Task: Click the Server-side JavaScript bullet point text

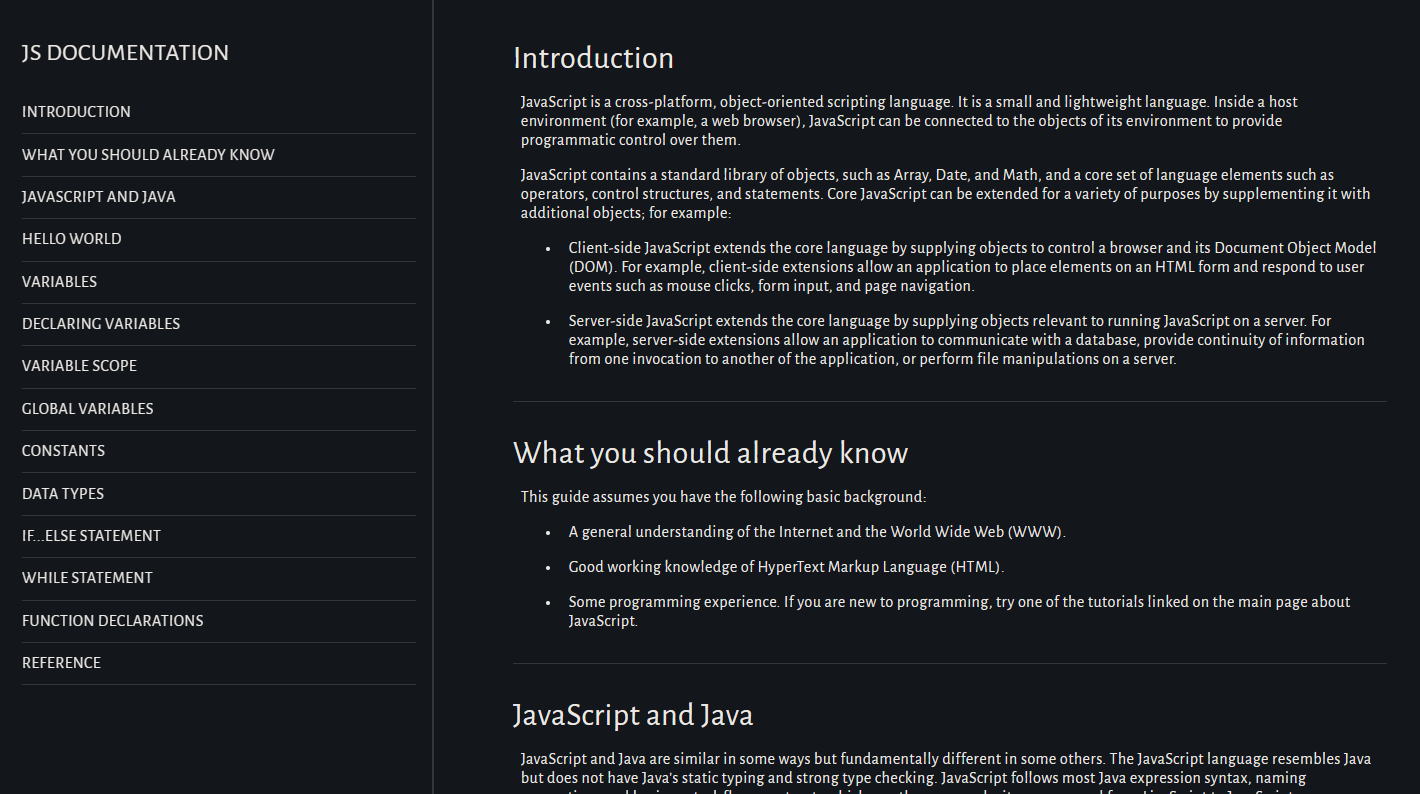Action: [966, 340]
